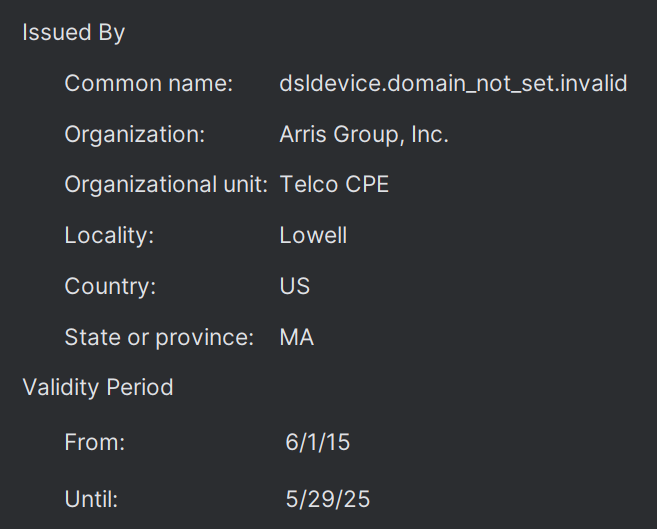Screen dimensions: 657x529
Task: Select the Arris Group, Inc. organization value
Action: [364, 135]
